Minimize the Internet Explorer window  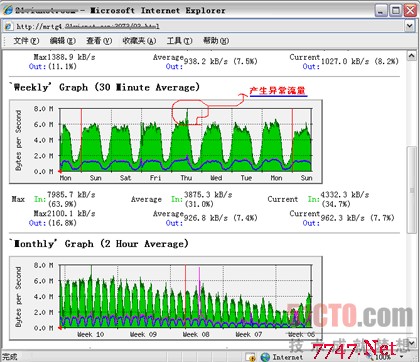tap(381, 10)
